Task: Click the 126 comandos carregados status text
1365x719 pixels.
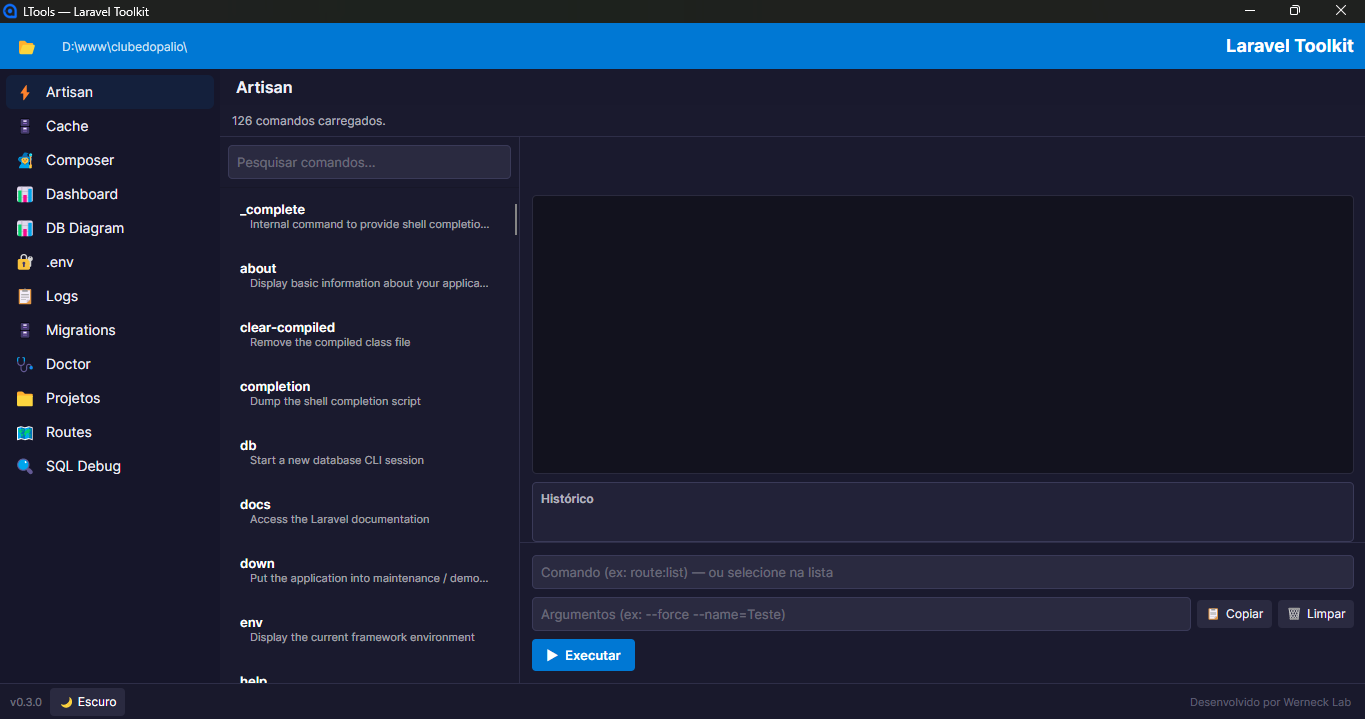Action: 309,121
